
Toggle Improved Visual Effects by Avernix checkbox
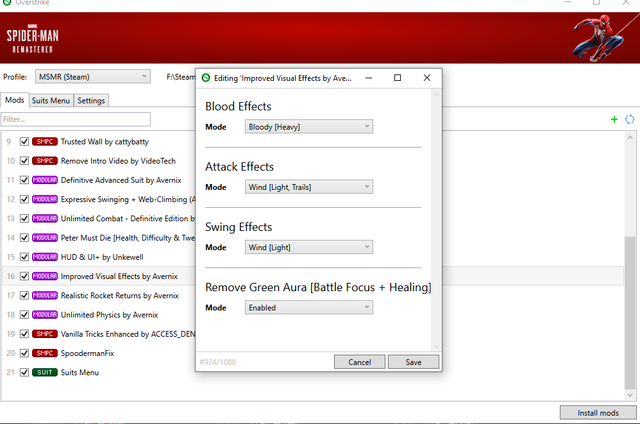[24, 276]
